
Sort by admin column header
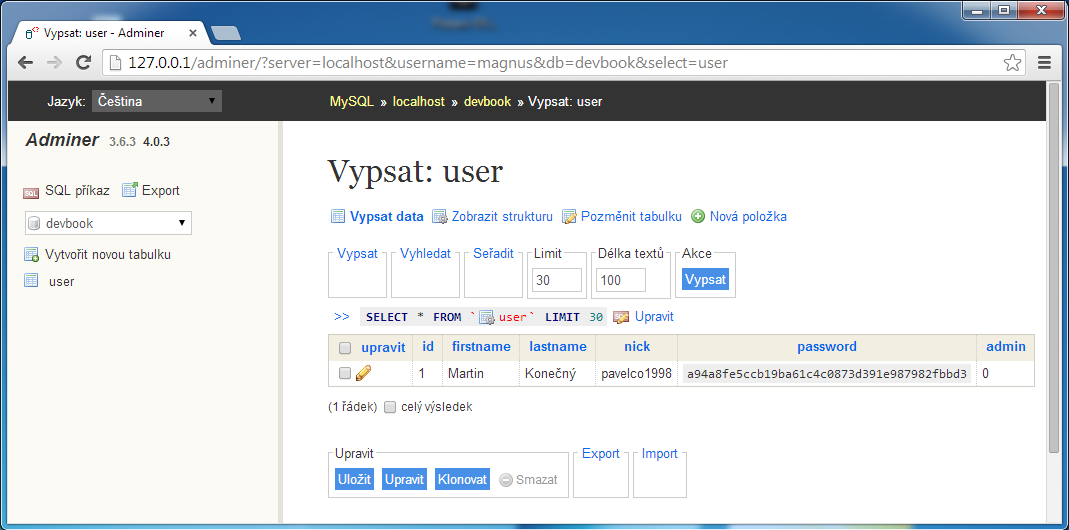[1006, 347]
